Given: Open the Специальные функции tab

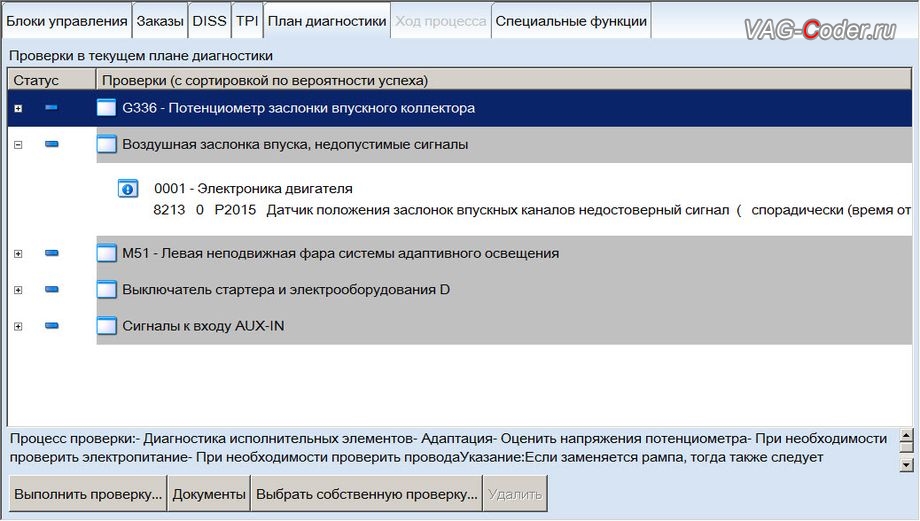Looking at the screenshot, I should (571, 21).
